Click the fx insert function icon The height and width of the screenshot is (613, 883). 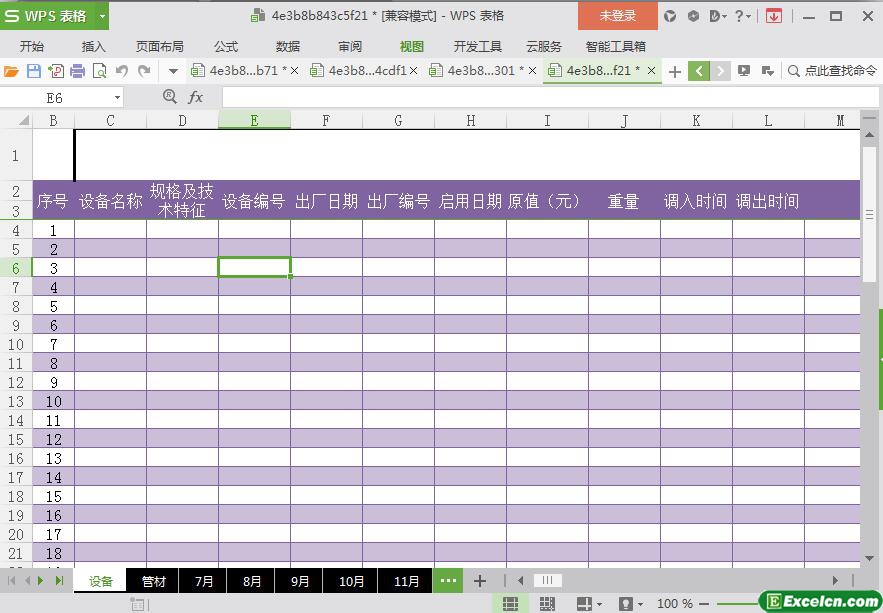coord(196,97)
